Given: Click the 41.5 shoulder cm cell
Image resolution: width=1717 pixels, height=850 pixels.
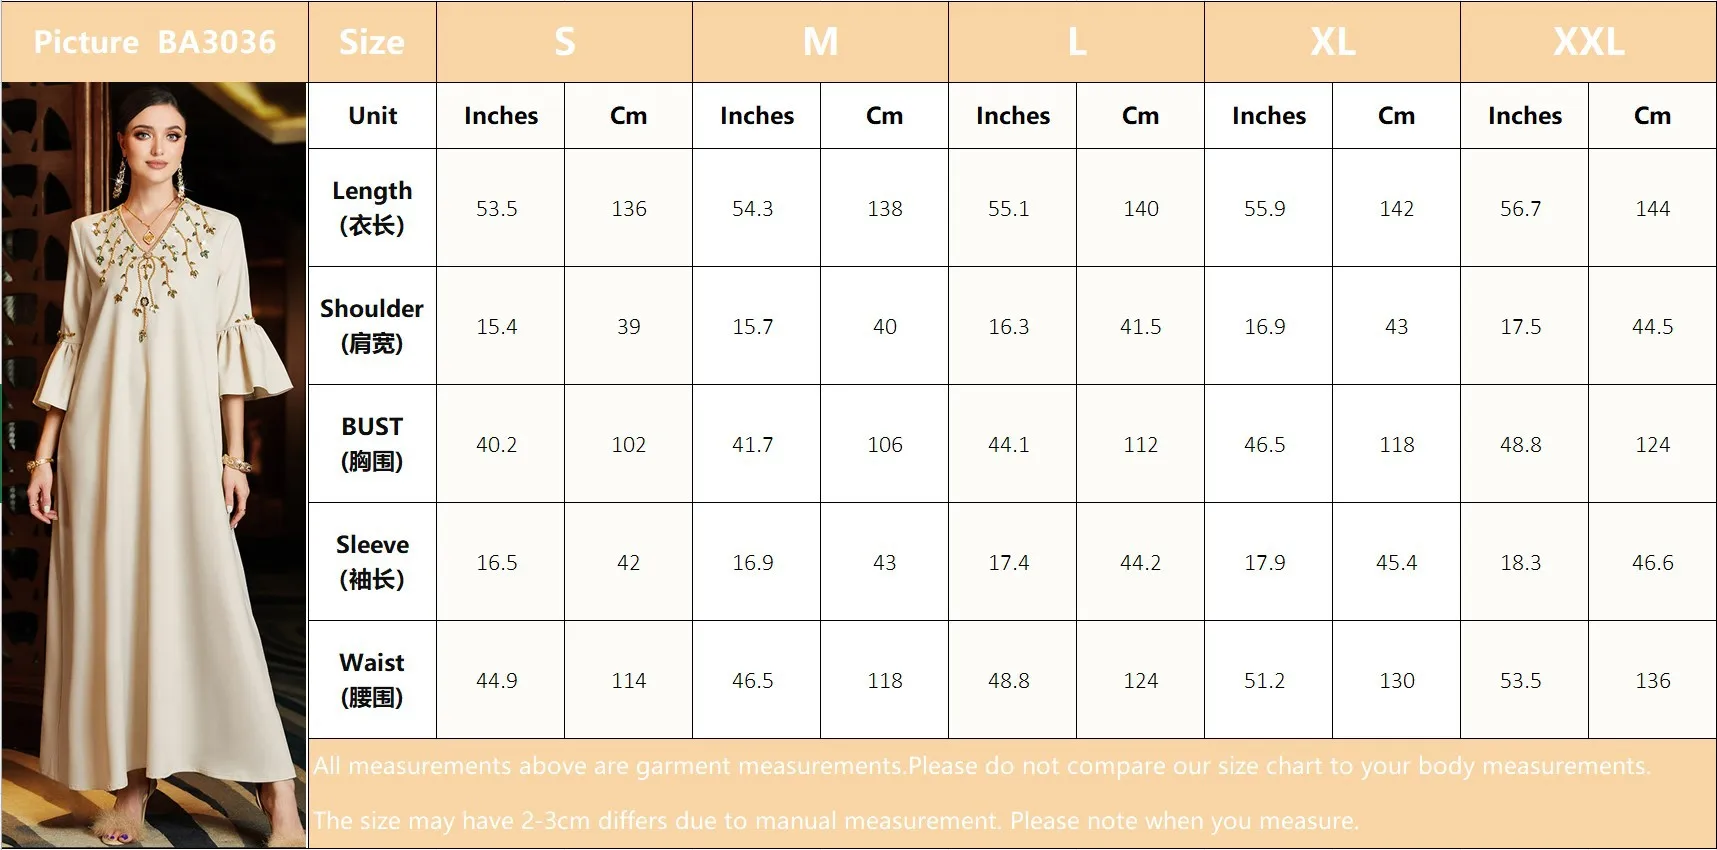Looking at the screenshot, I should click(x=1140, y=326).
